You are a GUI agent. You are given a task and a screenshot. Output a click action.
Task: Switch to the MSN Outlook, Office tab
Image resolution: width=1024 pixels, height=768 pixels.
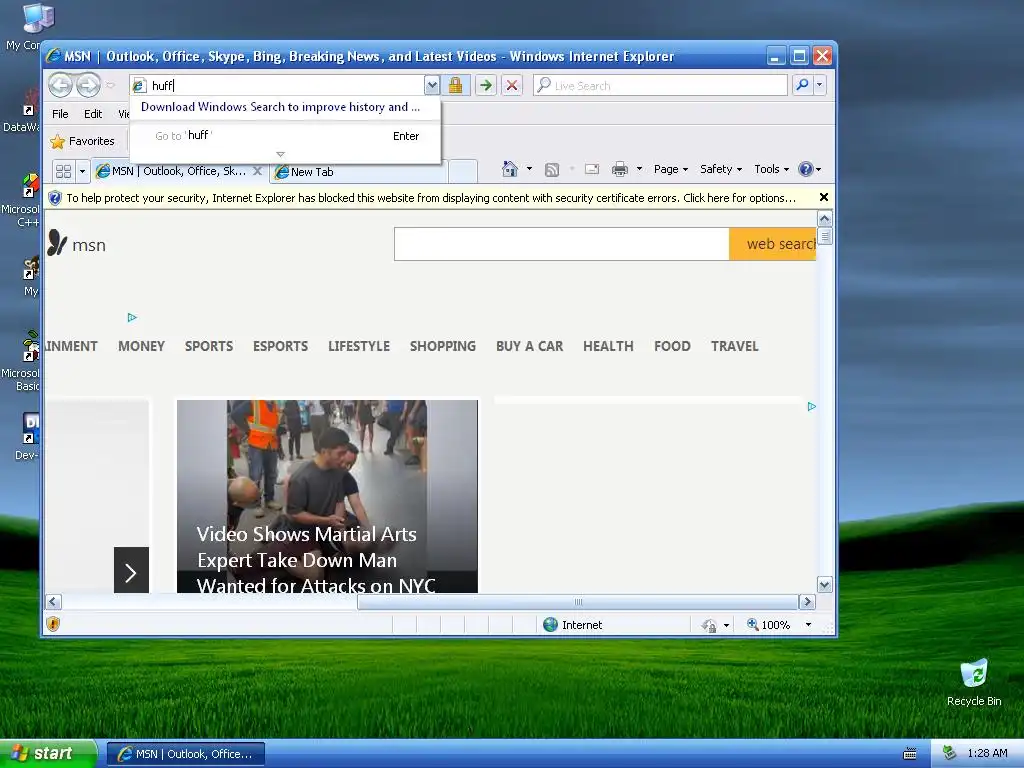171,172
